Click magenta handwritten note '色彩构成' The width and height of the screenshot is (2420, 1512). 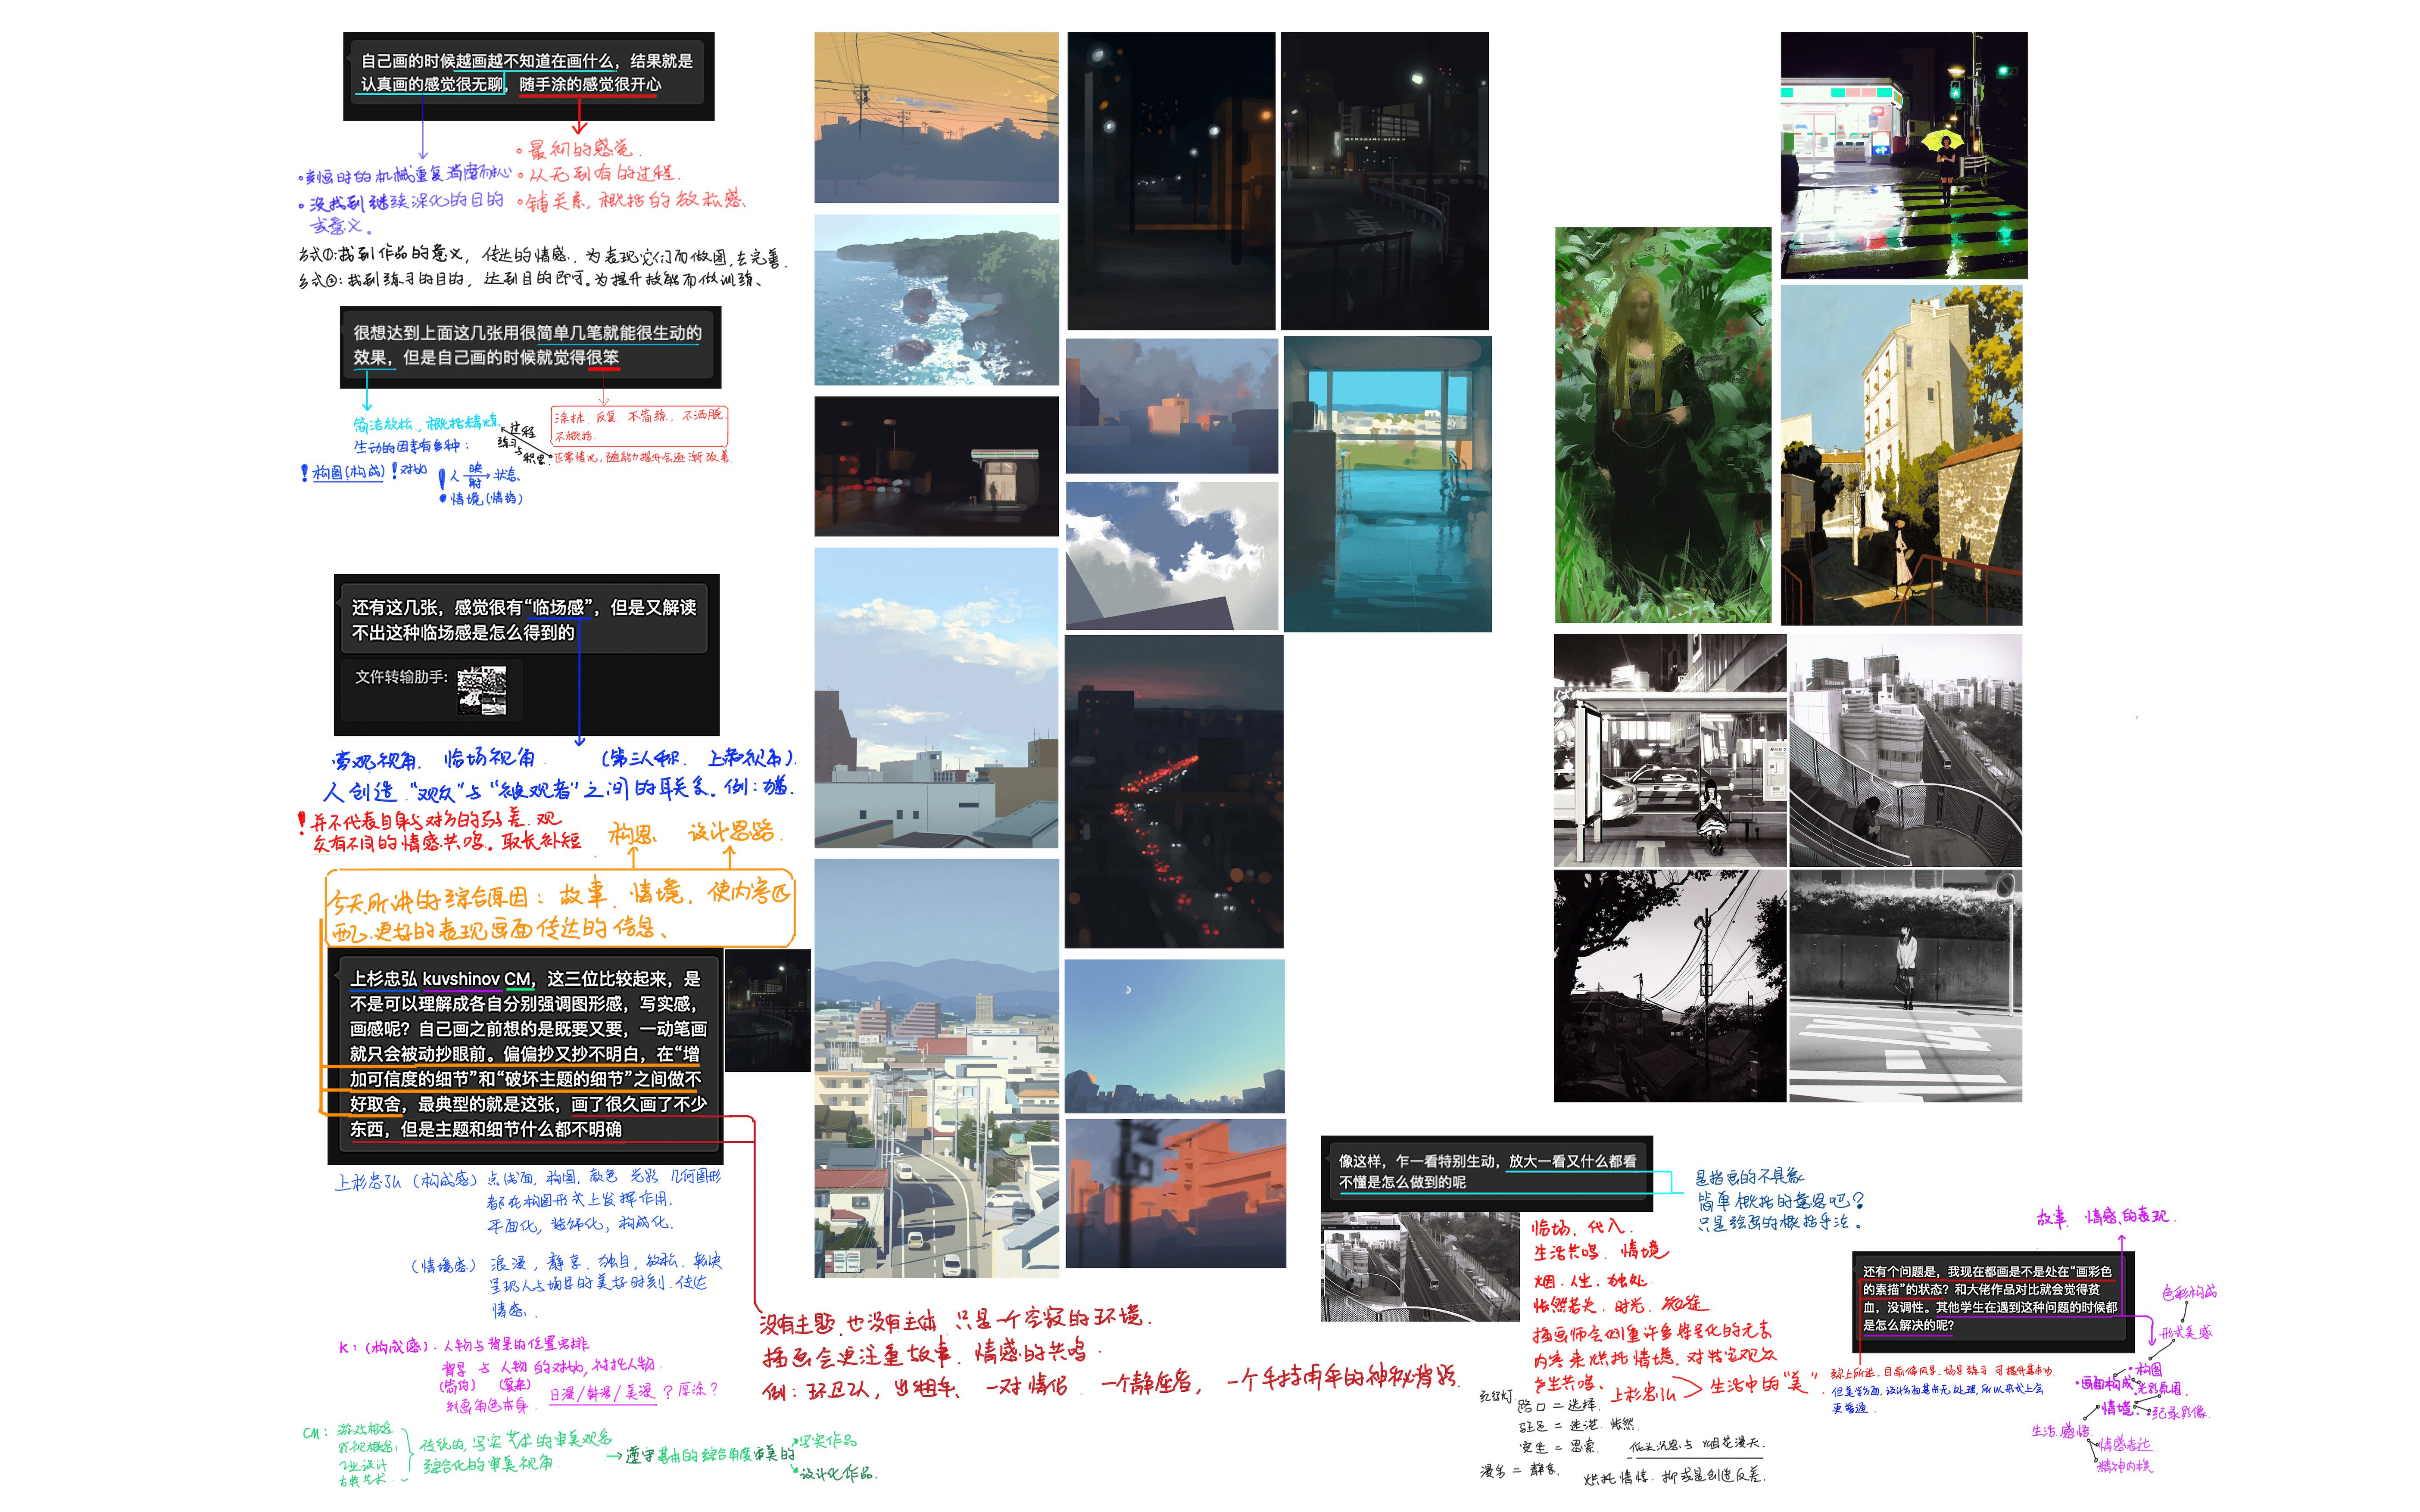tap(2189, 1293)
